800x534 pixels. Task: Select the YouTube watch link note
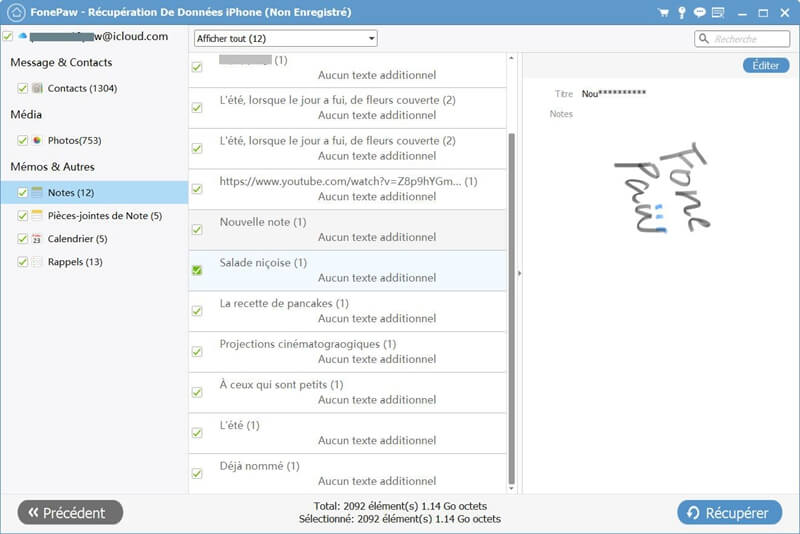coord(347,189)
